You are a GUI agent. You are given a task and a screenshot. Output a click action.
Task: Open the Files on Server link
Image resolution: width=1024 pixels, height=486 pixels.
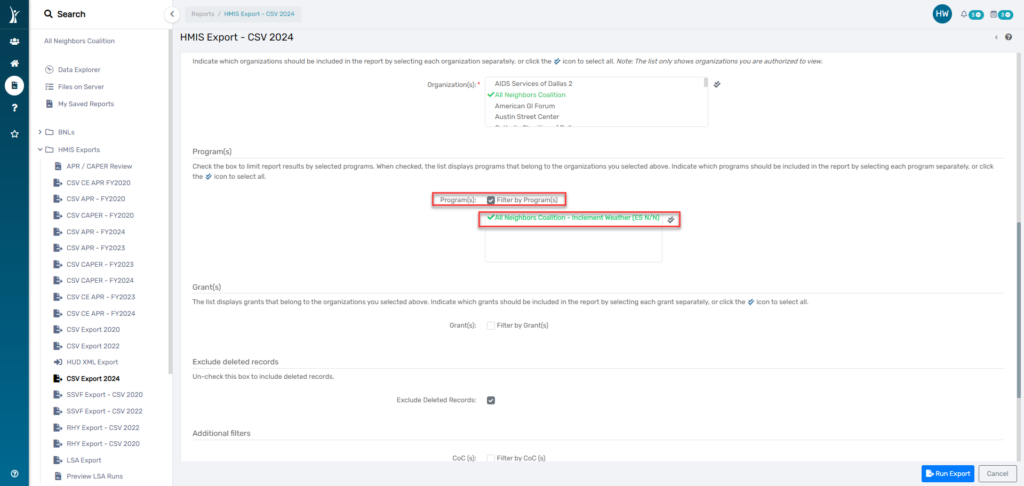point(81,86)
